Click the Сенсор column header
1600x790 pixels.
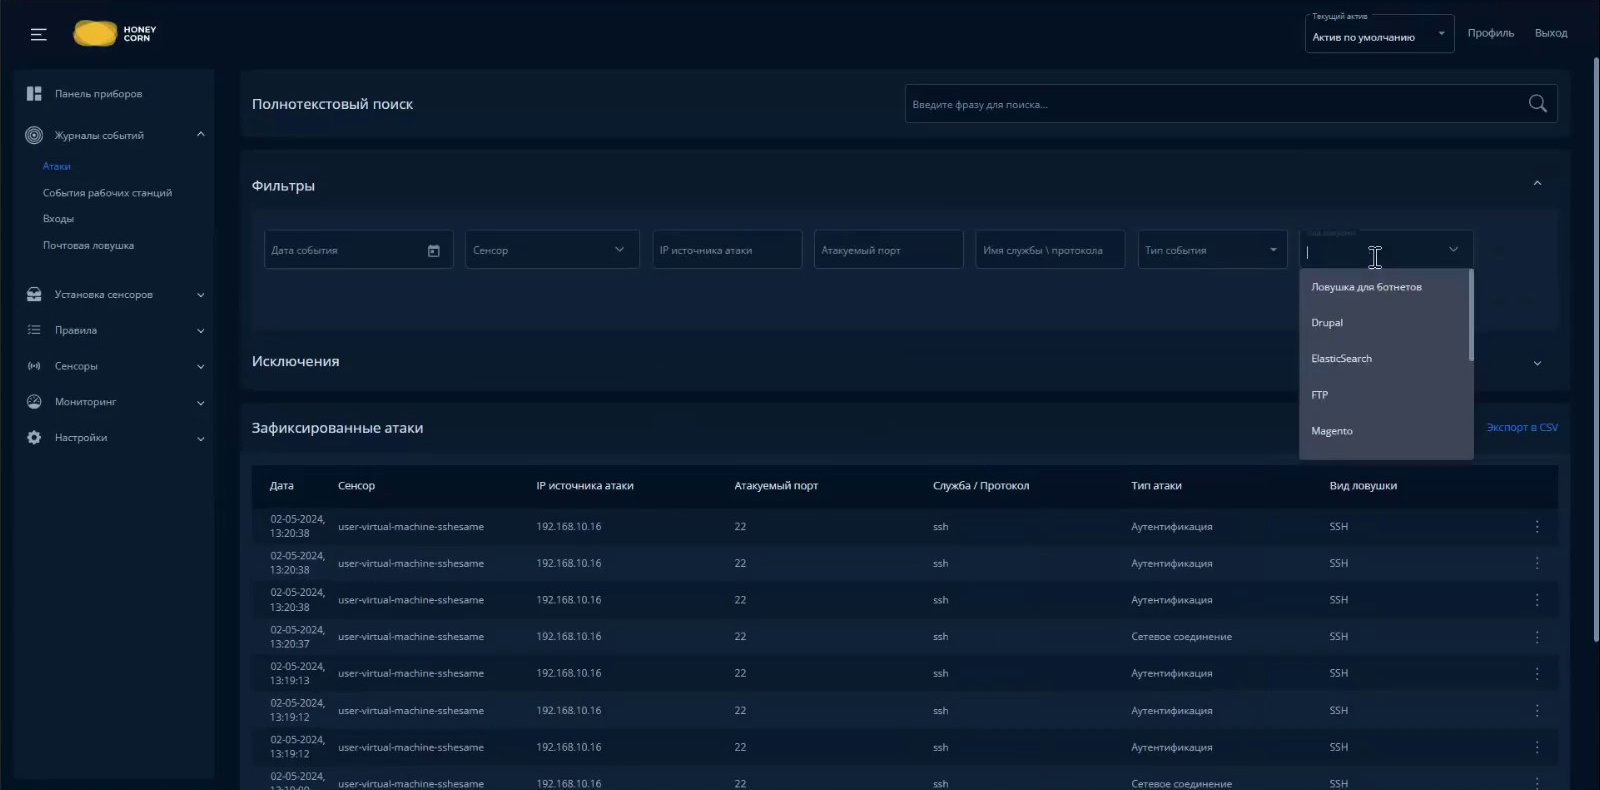(x=356, y=486)
